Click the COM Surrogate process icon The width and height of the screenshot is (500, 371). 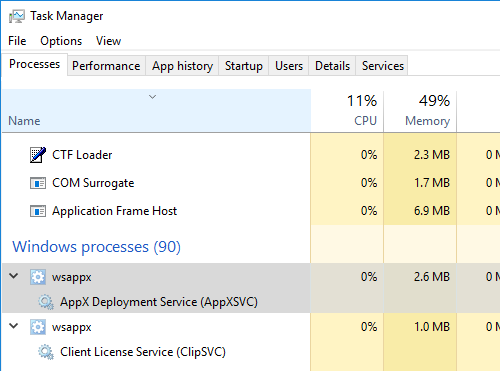38,183
